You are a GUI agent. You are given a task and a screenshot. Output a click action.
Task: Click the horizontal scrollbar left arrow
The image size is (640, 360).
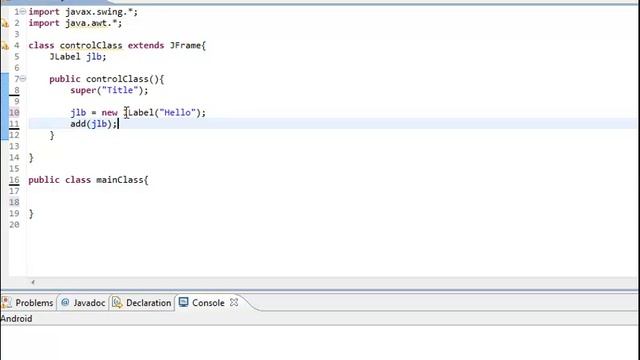pos(33,282)
